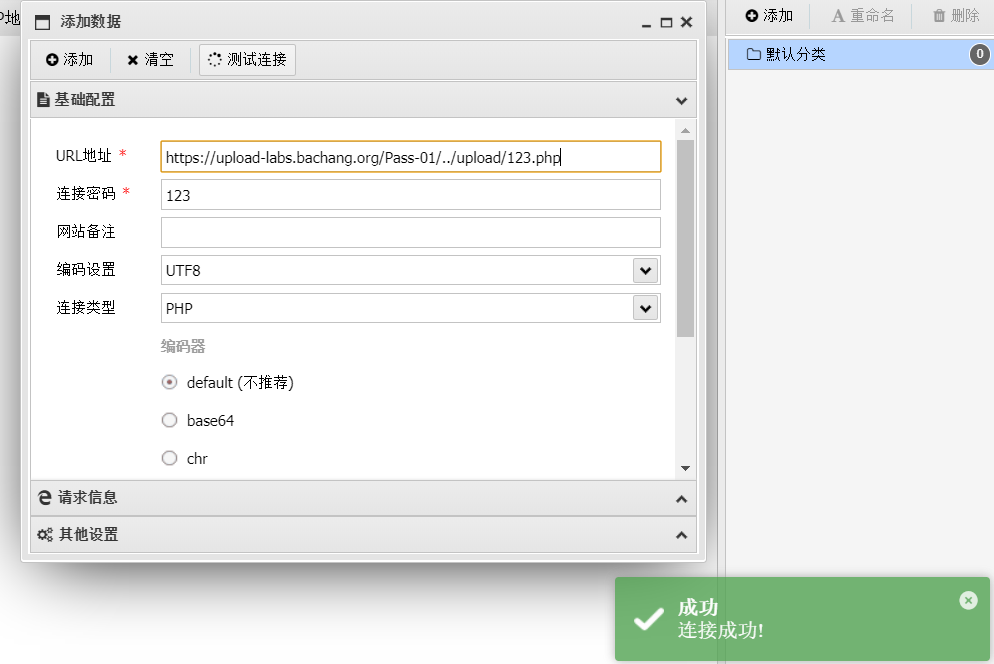The image size is (994, 664).
Task: Select the 默认分类 category row
Action: coord(861,55)
